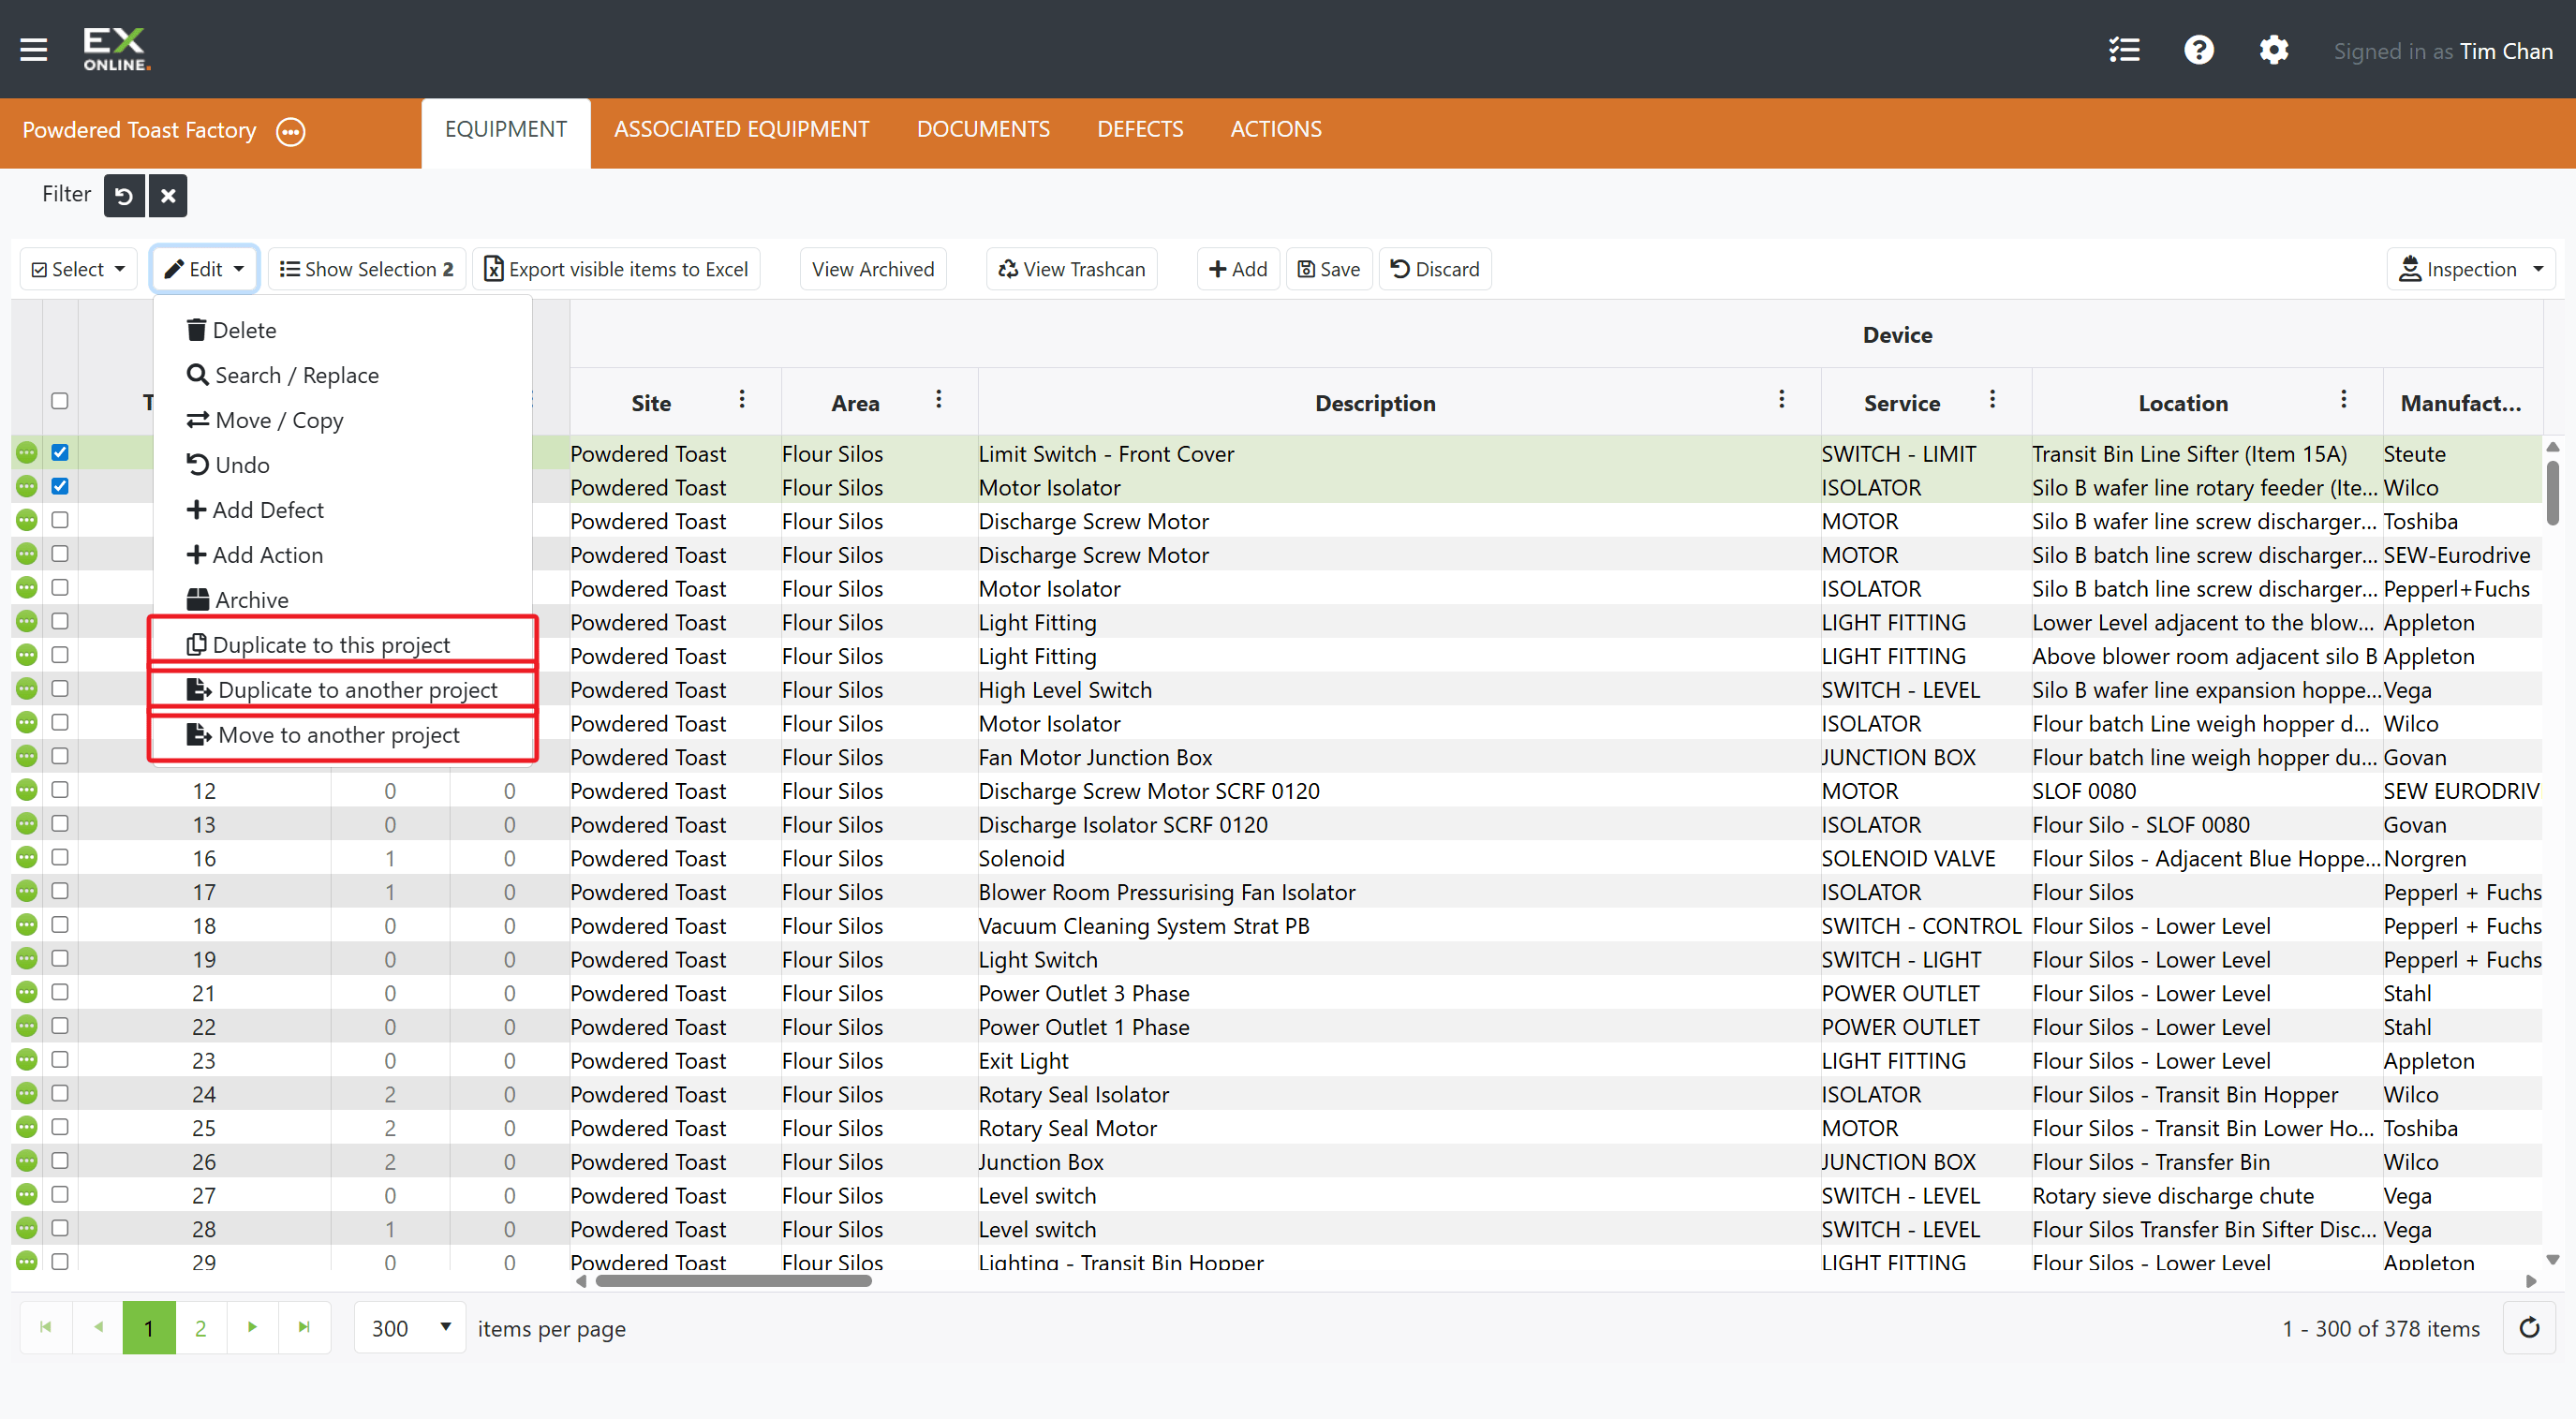Click Export visible items to Excel
Screen dimensions: 2576x1419
pyautogui.click(x=616, y=269)
